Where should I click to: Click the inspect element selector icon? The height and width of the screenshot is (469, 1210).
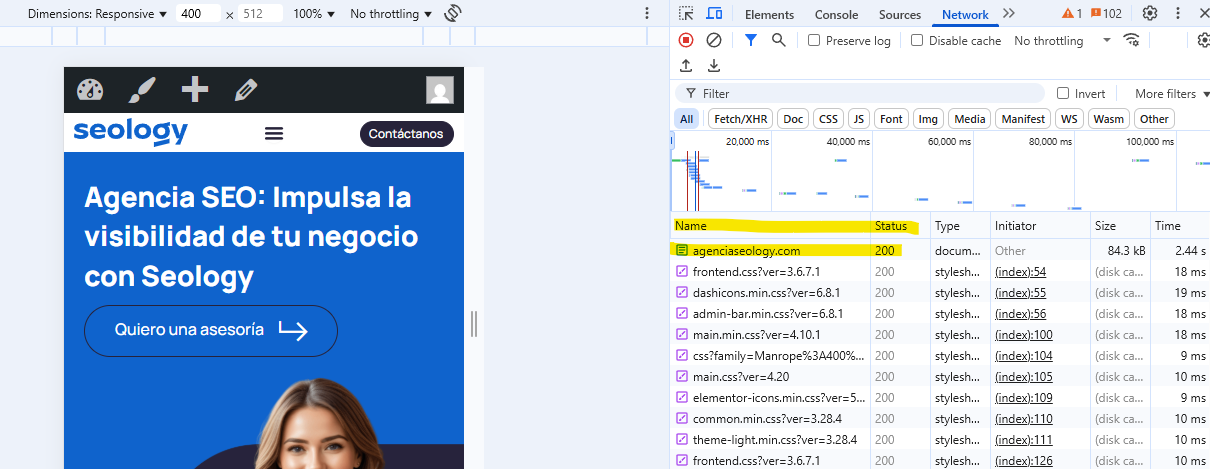pos(686,14)
